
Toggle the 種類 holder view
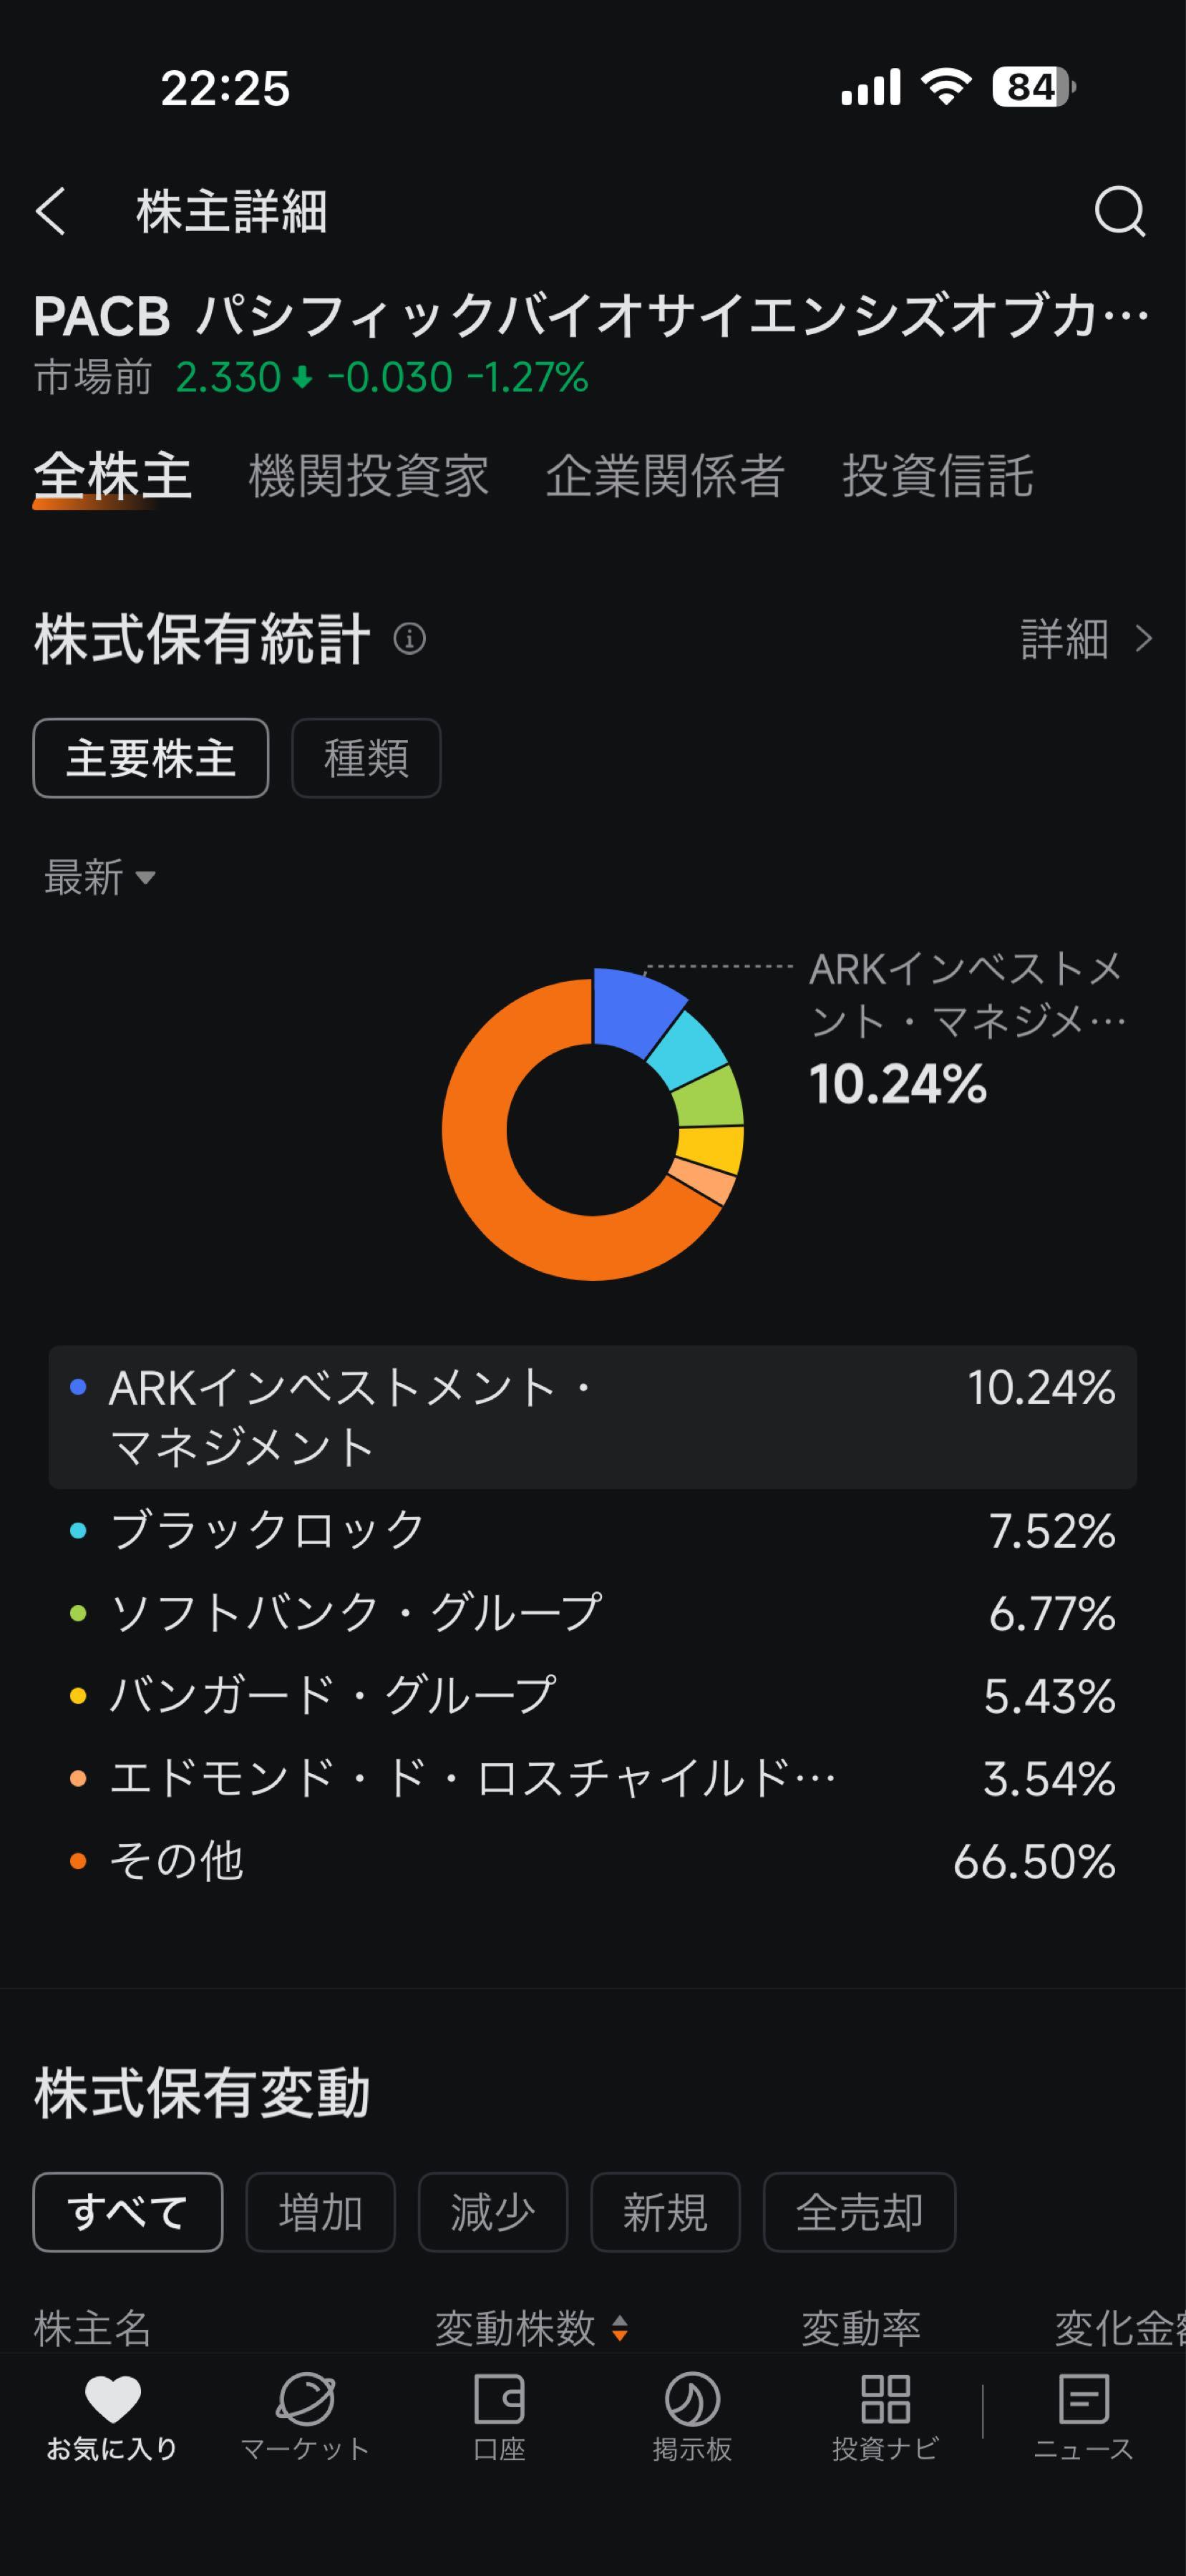(x=365, y=758)
